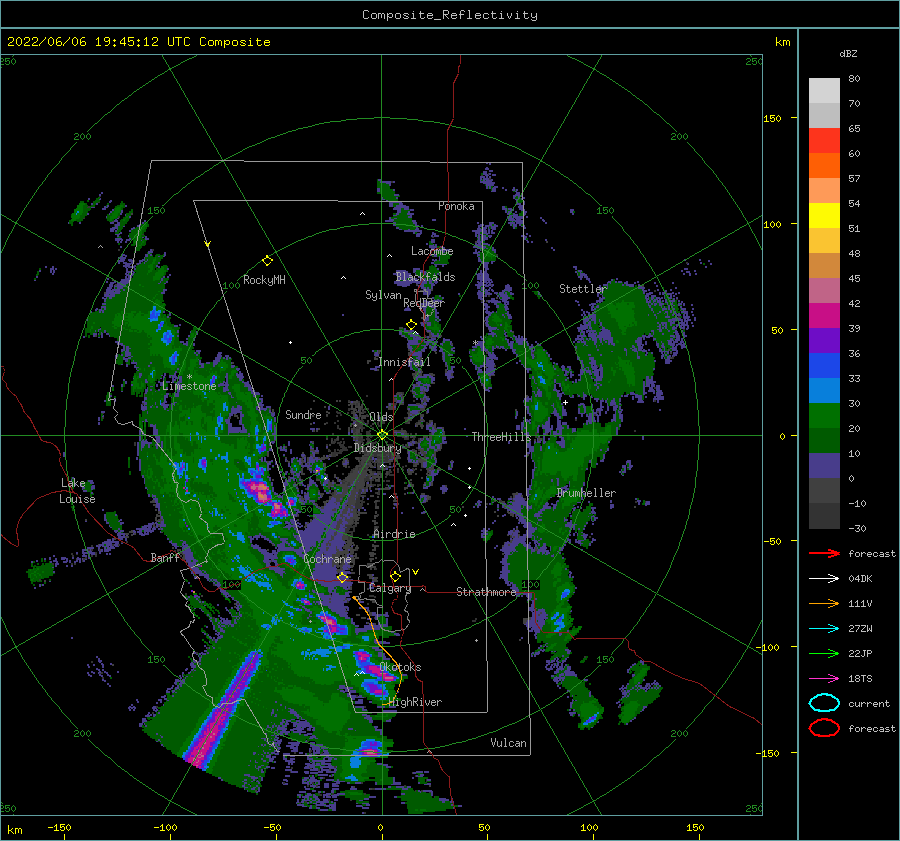This screenshot has height=841, width=900.
Task: Click the Limestone label on map
Action: (189, 386)
